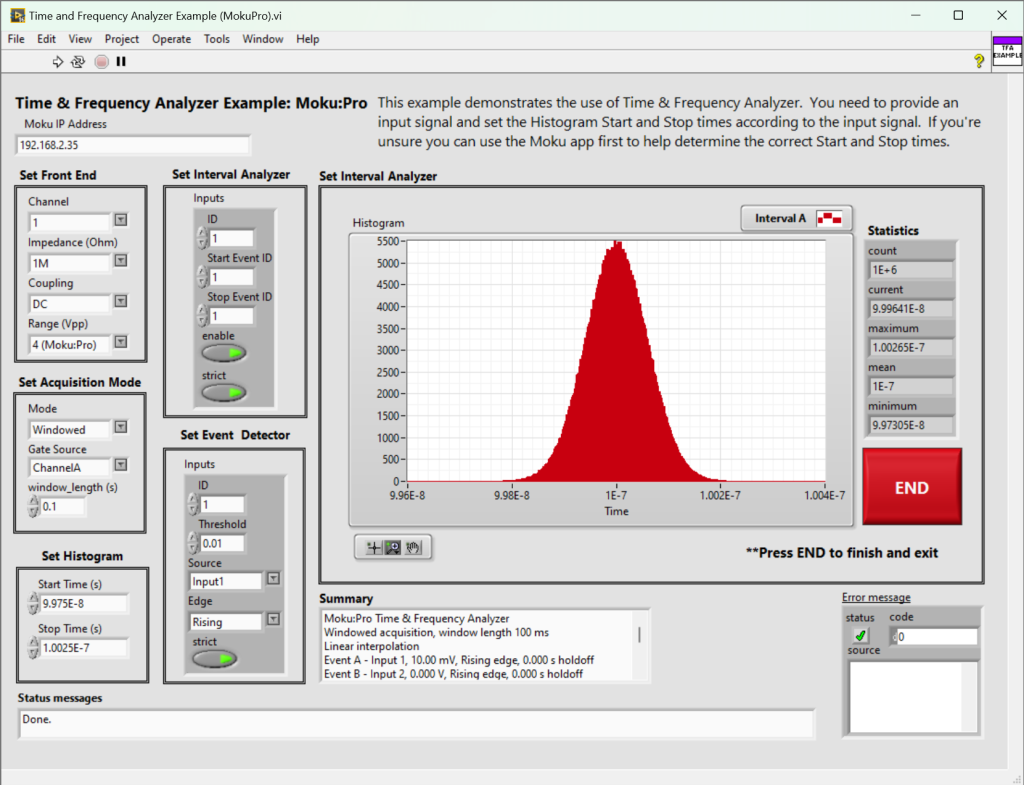Click the Run Continuously icon
The width and height of the screenshot is (1024, 785).
point(78,62)
